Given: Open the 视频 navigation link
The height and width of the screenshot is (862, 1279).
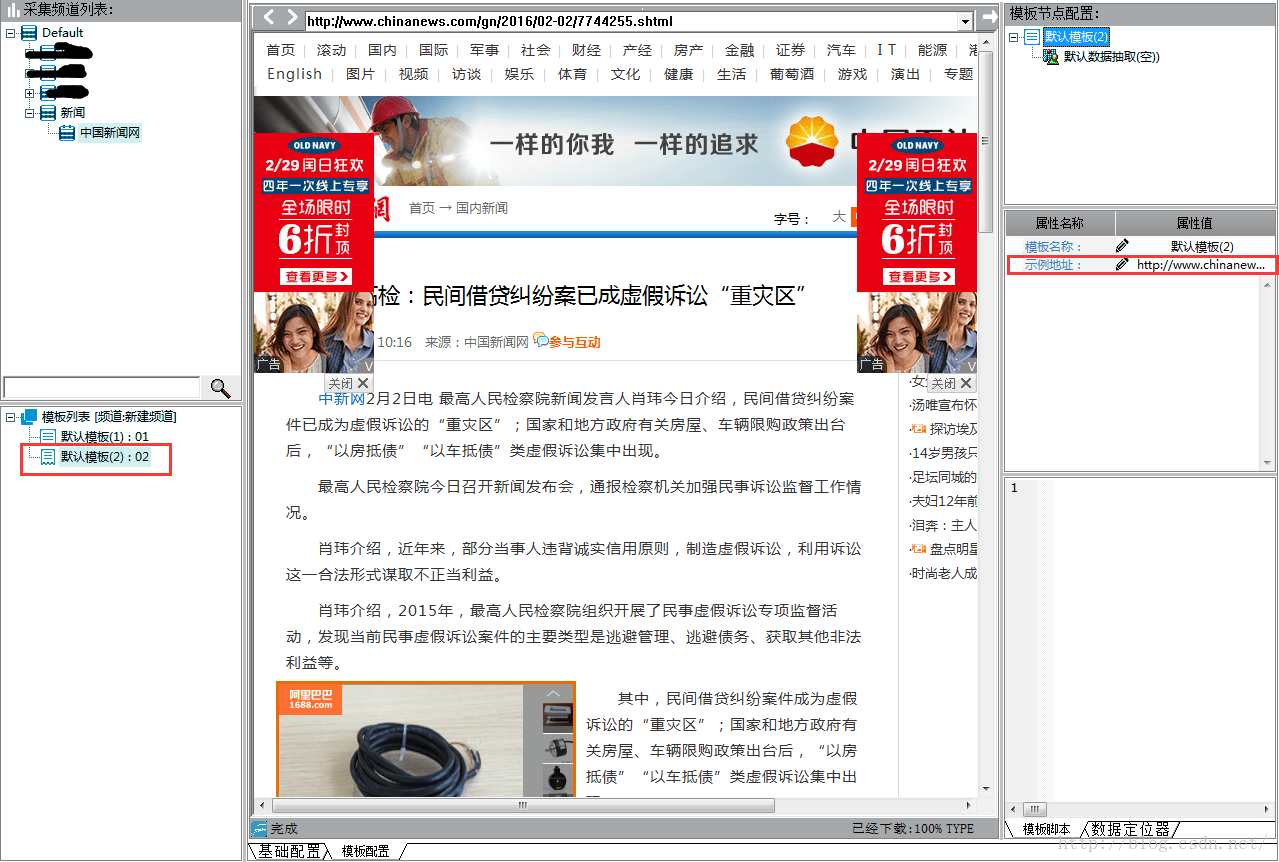Looking at the screenshot, I should coord(413,74).
